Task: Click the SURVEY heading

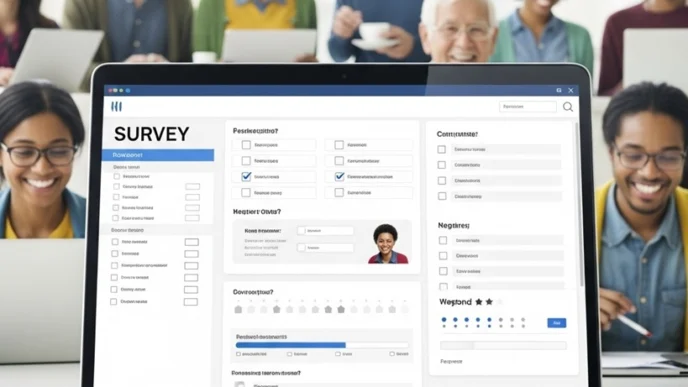Action: click(151, 134)
